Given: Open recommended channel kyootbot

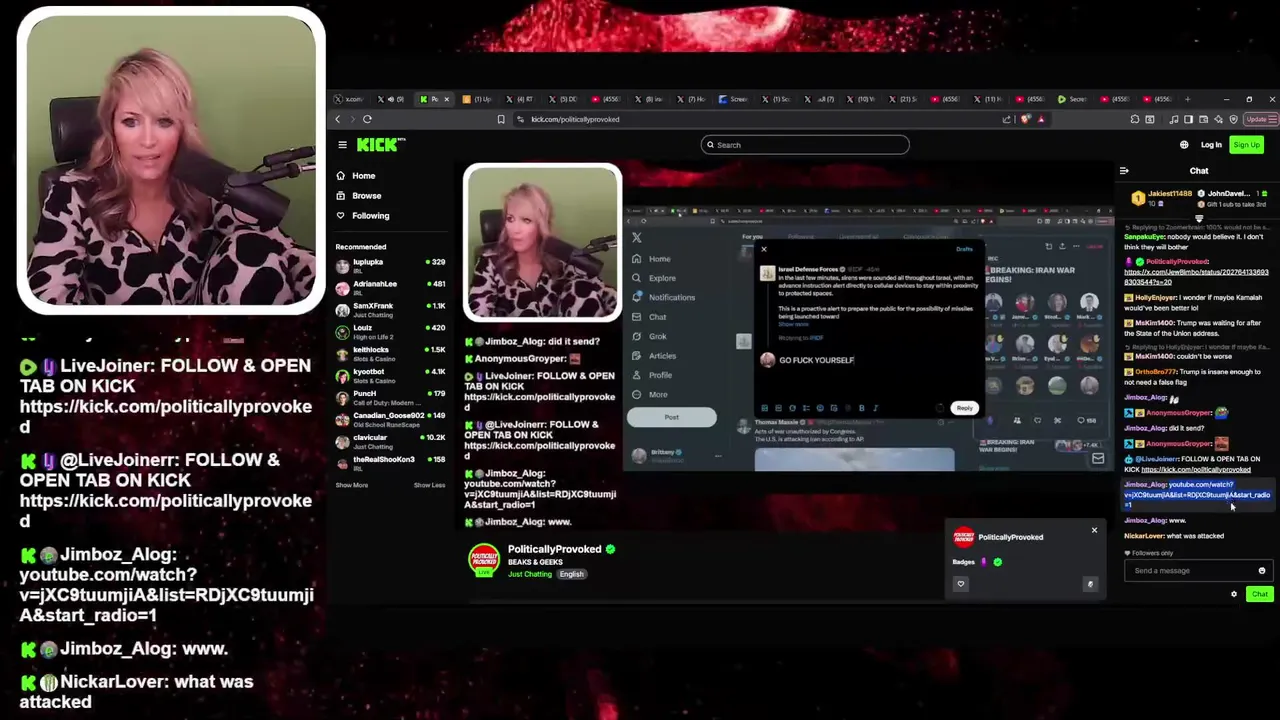Looking at the screenshot, I should pyautogui.click(x=390, y=375).
